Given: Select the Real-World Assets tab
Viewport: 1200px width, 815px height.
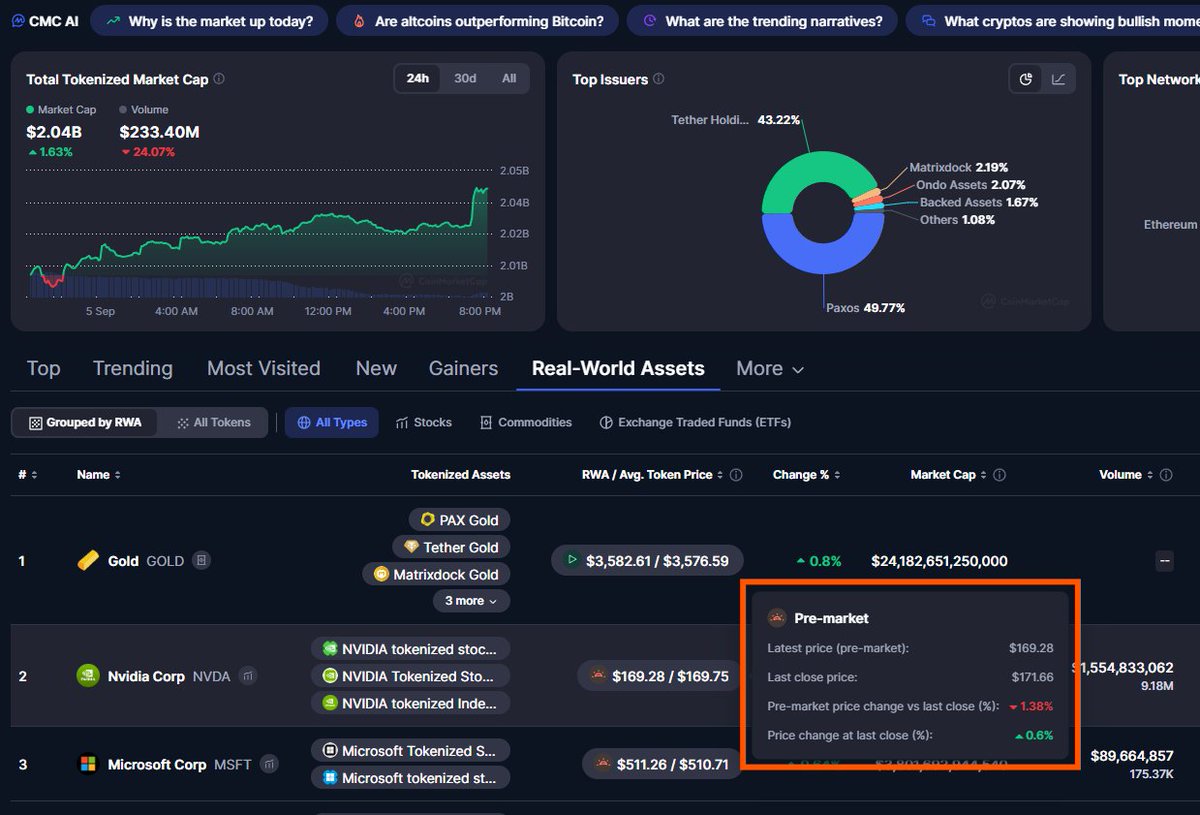Looking at the screenshot, I should click(618, 369).
